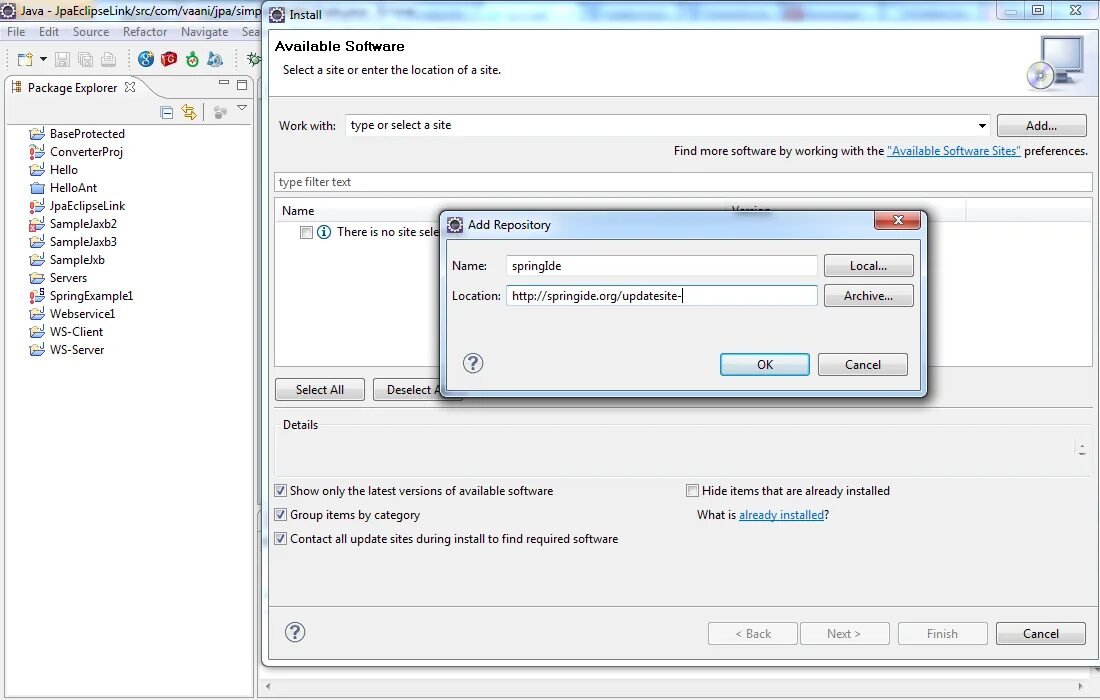This screenshot has width=1100, height=700.
Task: Toggle Show only latest versions checkbox
Action: (x=281, y=491)
